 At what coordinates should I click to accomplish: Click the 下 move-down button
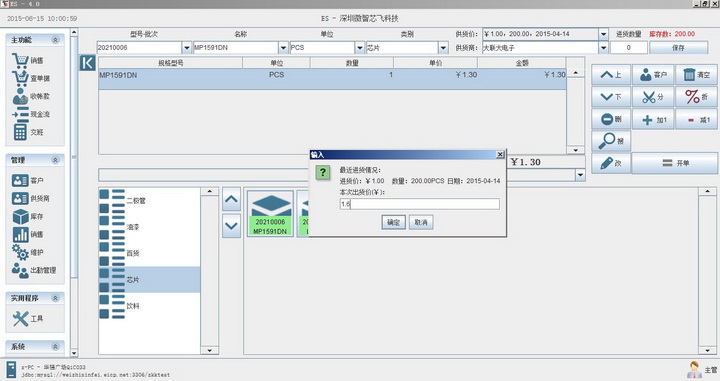click(x=611, y=97)
